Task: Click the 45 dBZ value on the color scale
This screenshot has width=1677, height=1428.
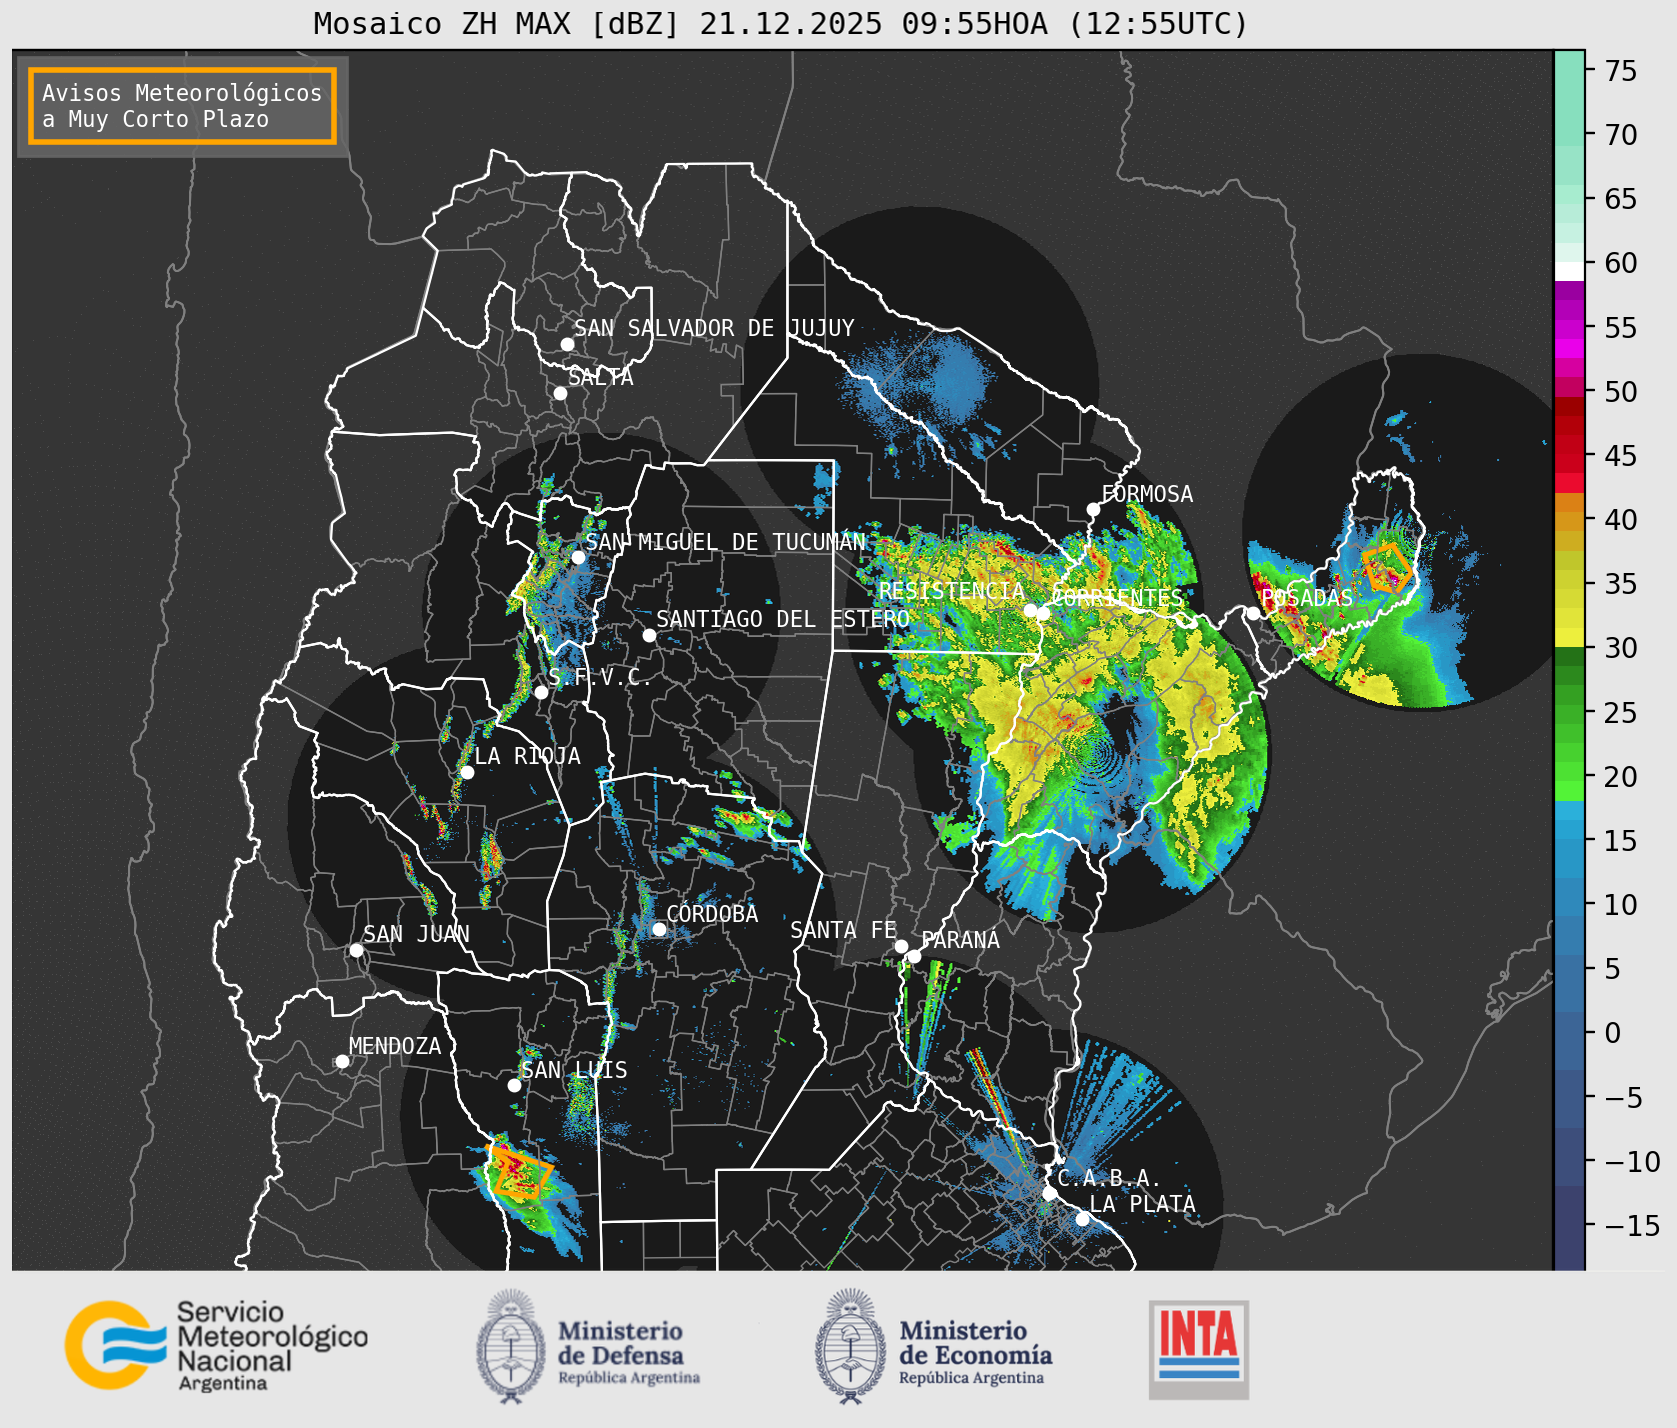Action: tap(1621, 456)
